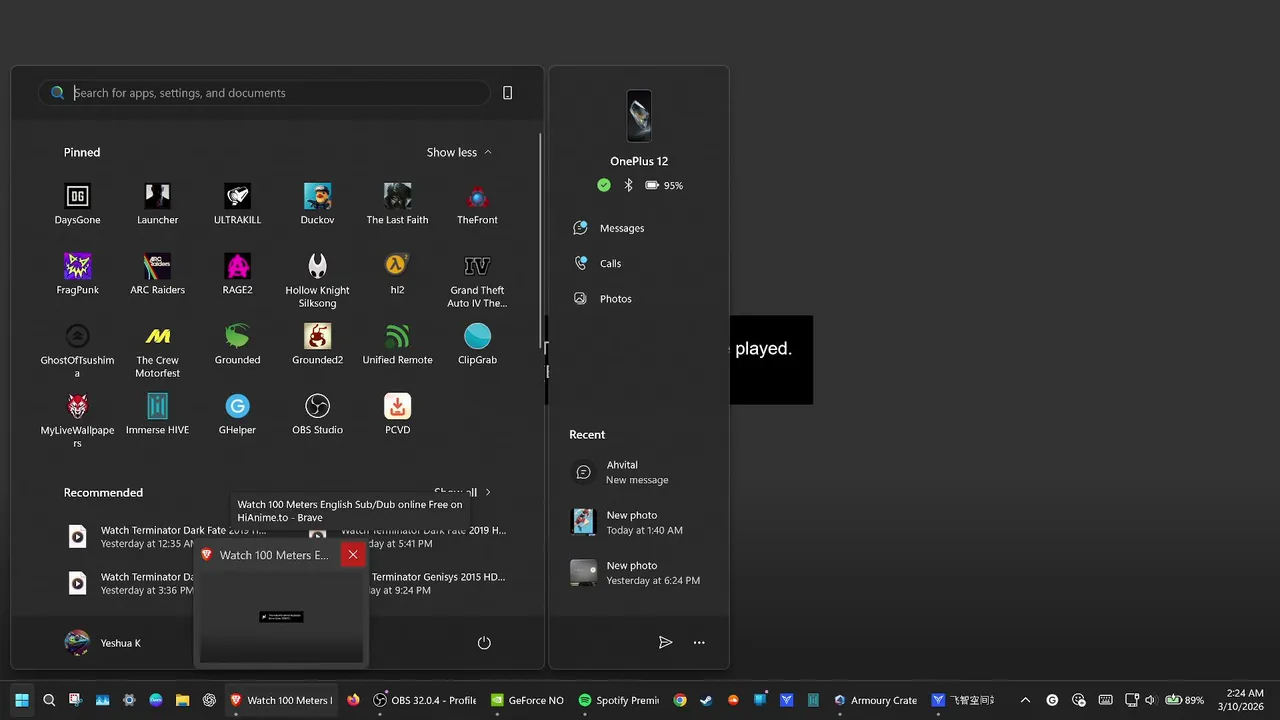Launch ULTRAKILL from pinned apps

[237, 204]
